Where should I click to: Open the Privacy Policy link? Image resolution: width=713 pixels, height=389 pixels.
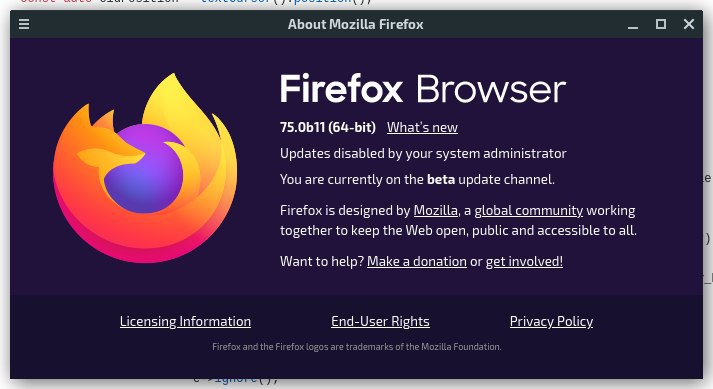[x=551, y=321]
